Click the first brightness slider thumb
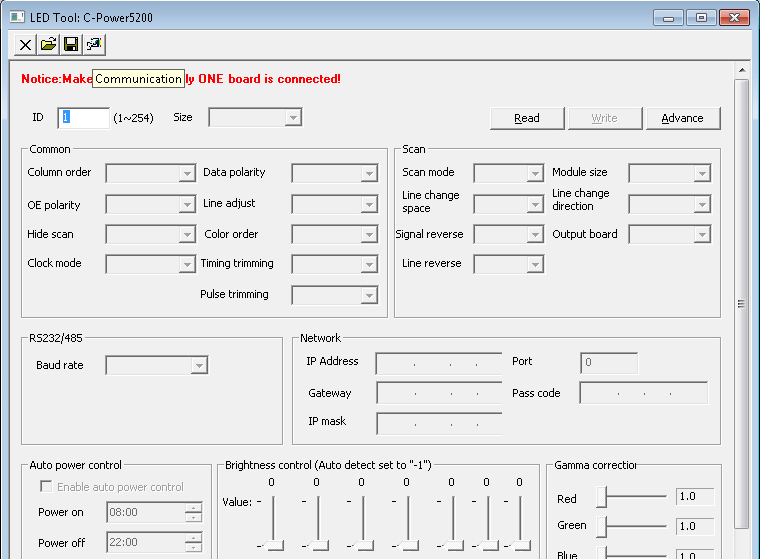760x559 pixels. (273, 545)
